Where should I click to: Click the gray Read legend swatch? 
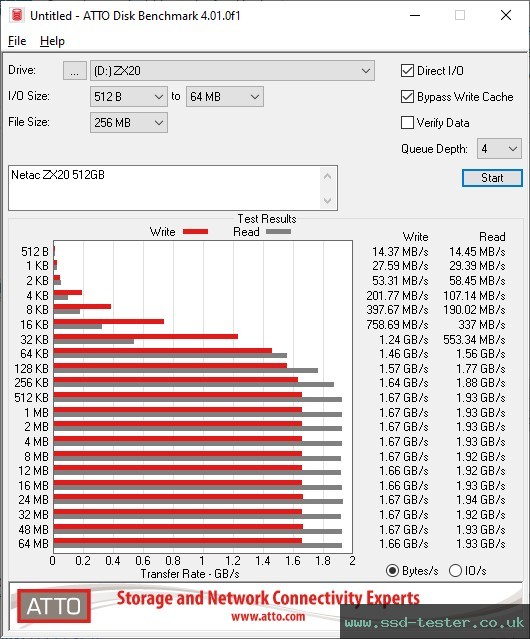pos(278,231)
